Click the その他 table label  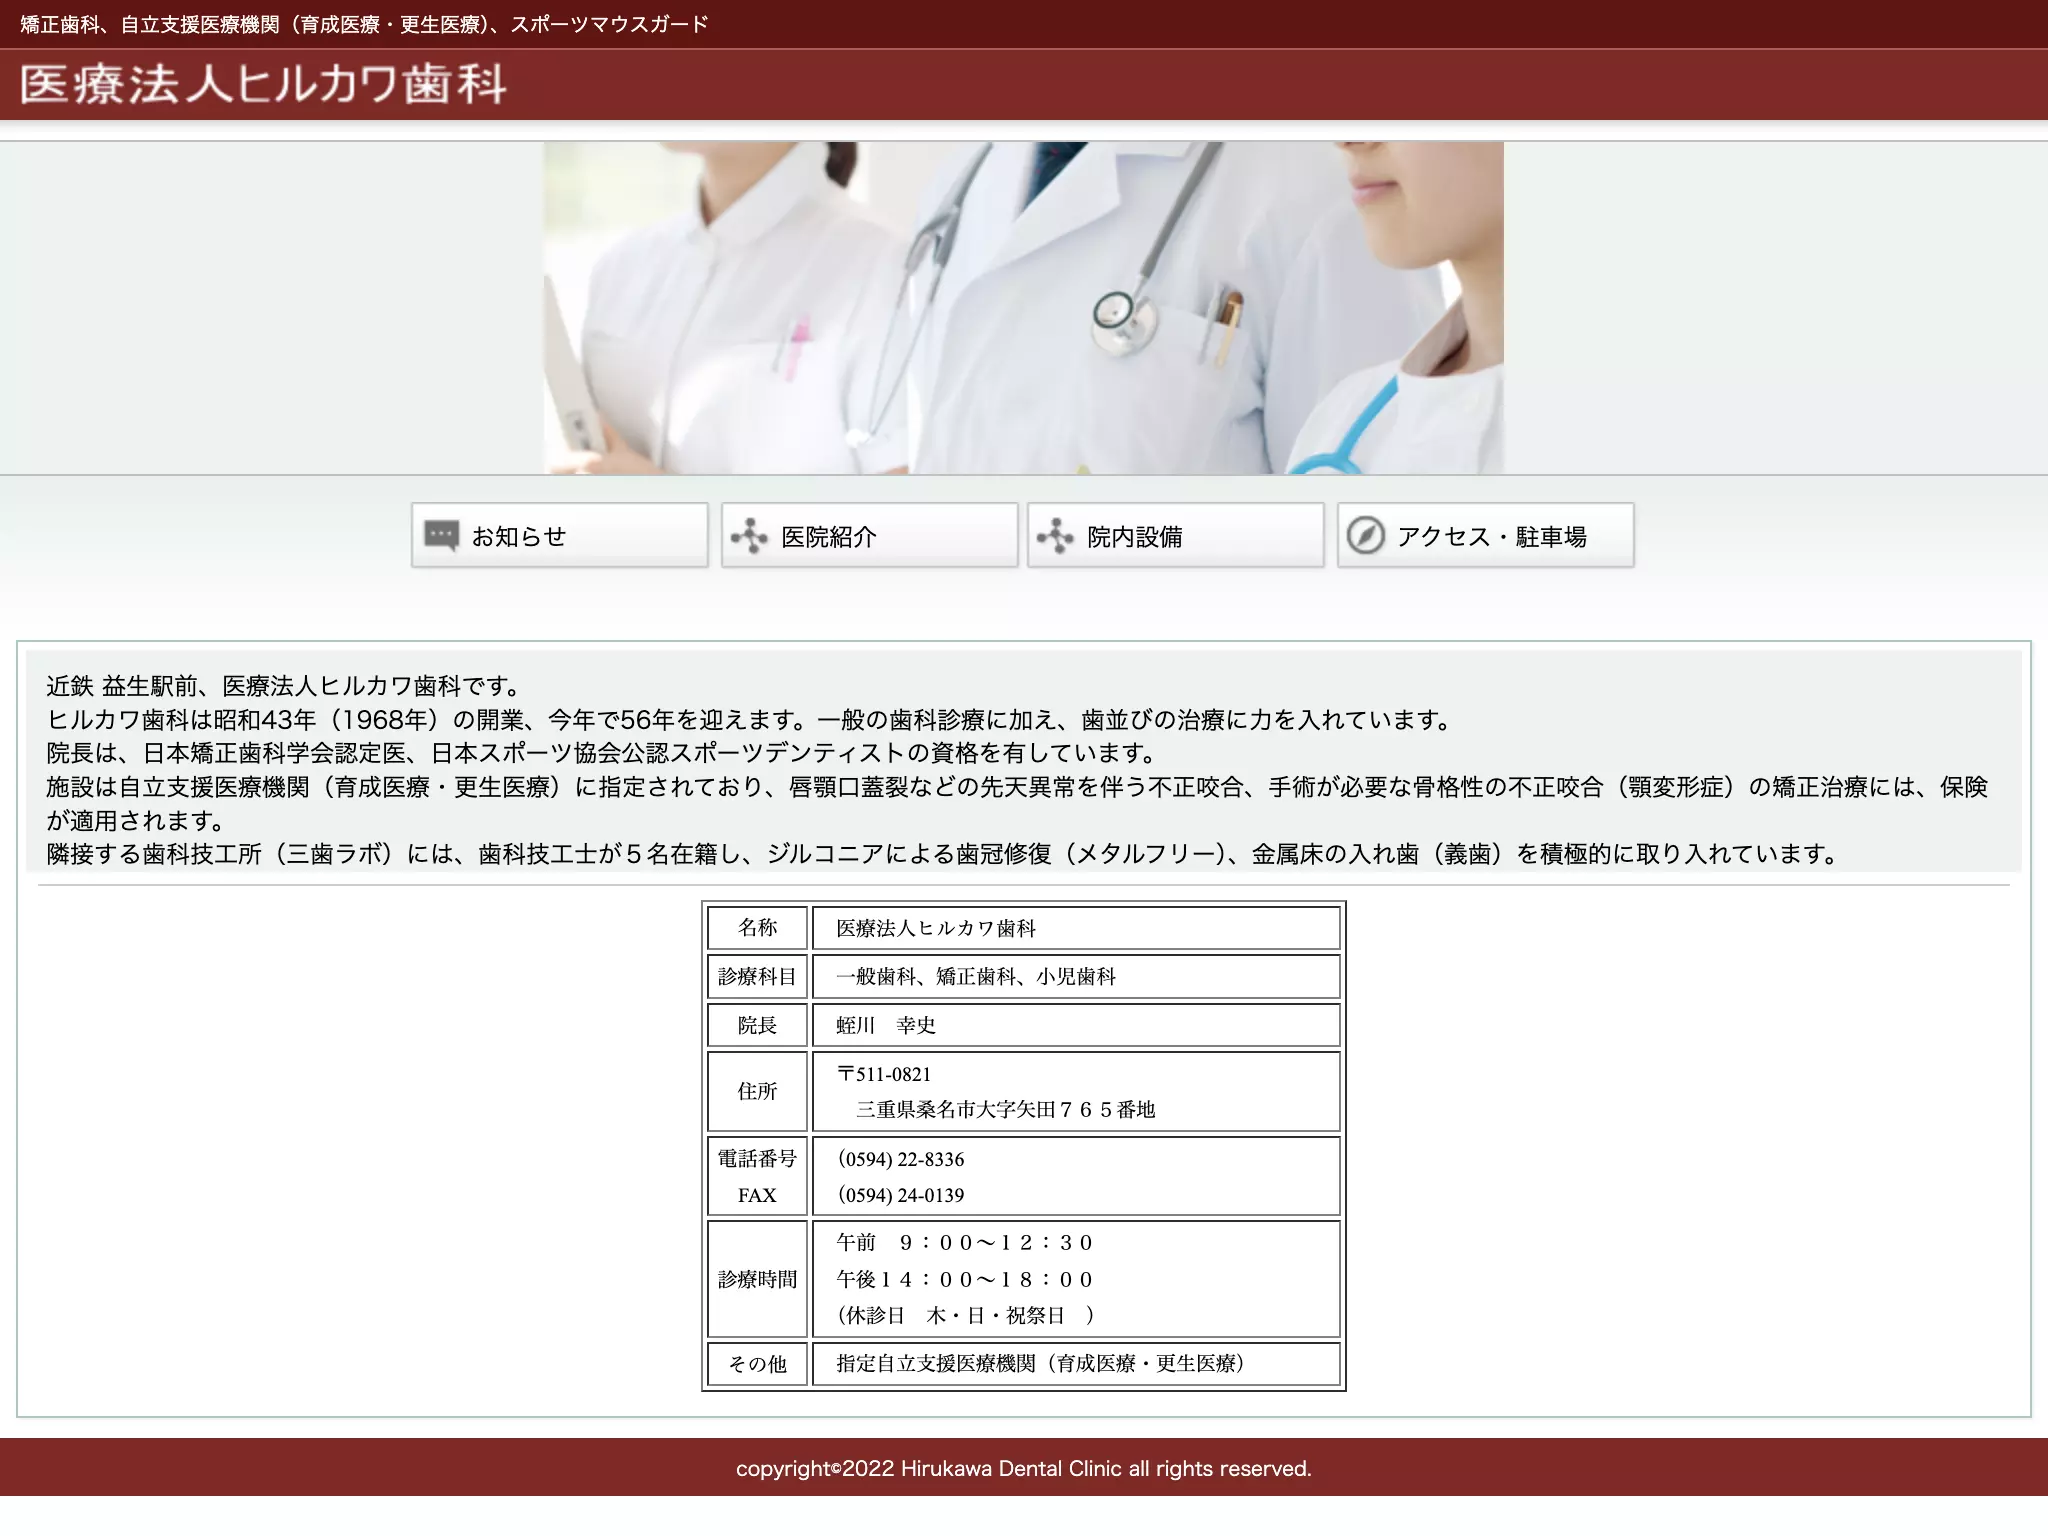(x=757, y=1364)
